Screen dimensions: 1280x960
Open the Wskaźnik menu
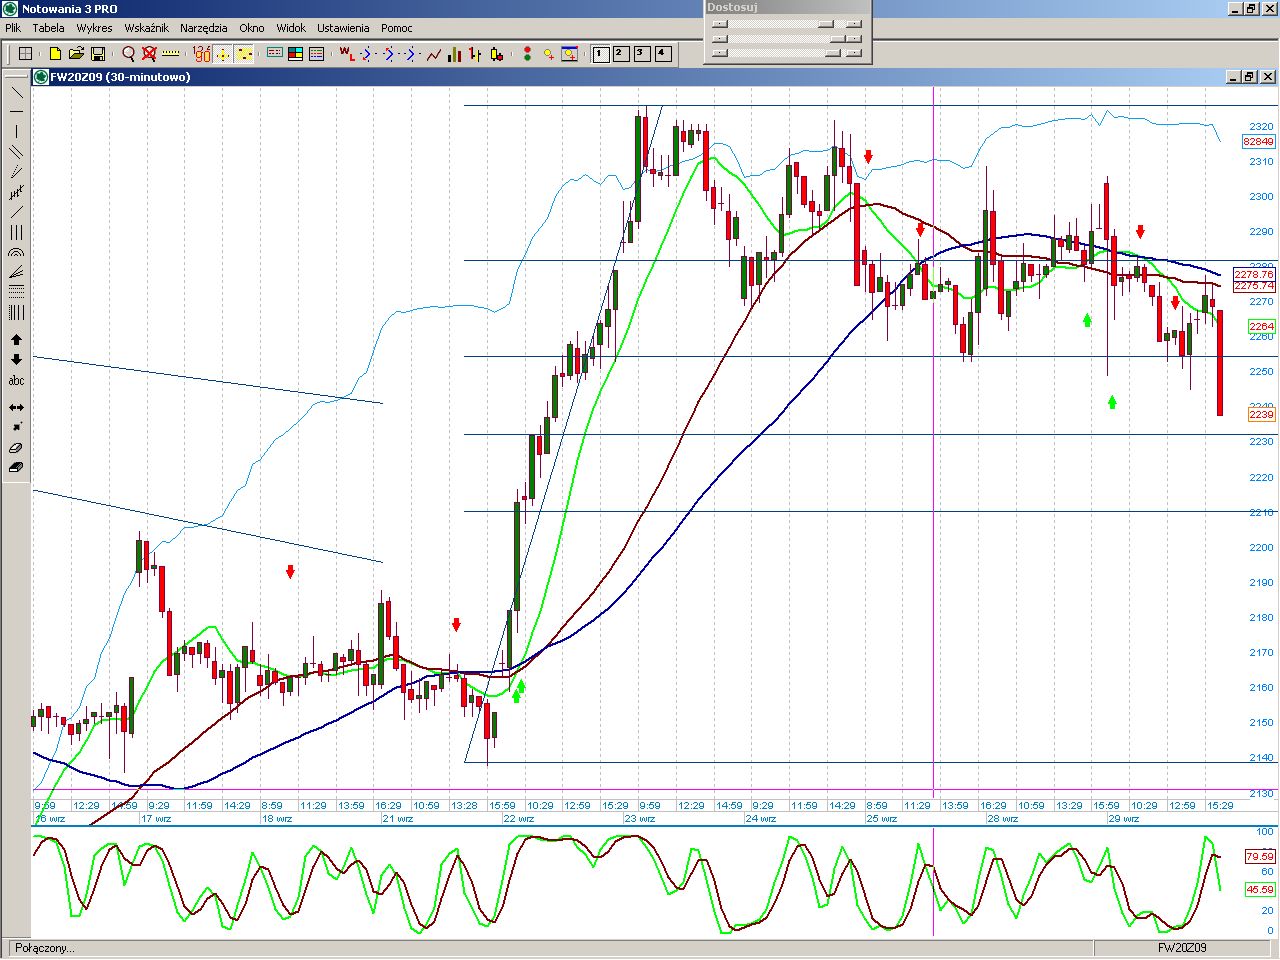146,28
